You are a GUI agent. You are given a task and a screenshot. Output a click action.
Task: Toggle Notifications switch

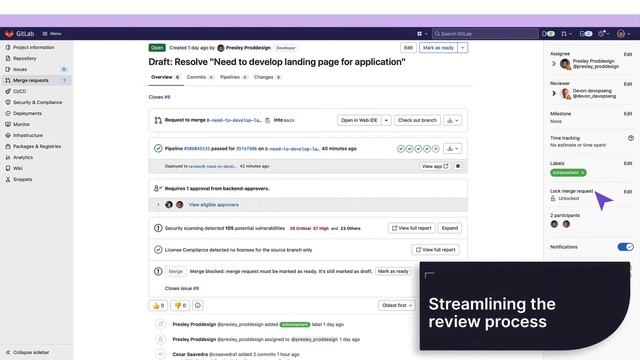(625, 247)
